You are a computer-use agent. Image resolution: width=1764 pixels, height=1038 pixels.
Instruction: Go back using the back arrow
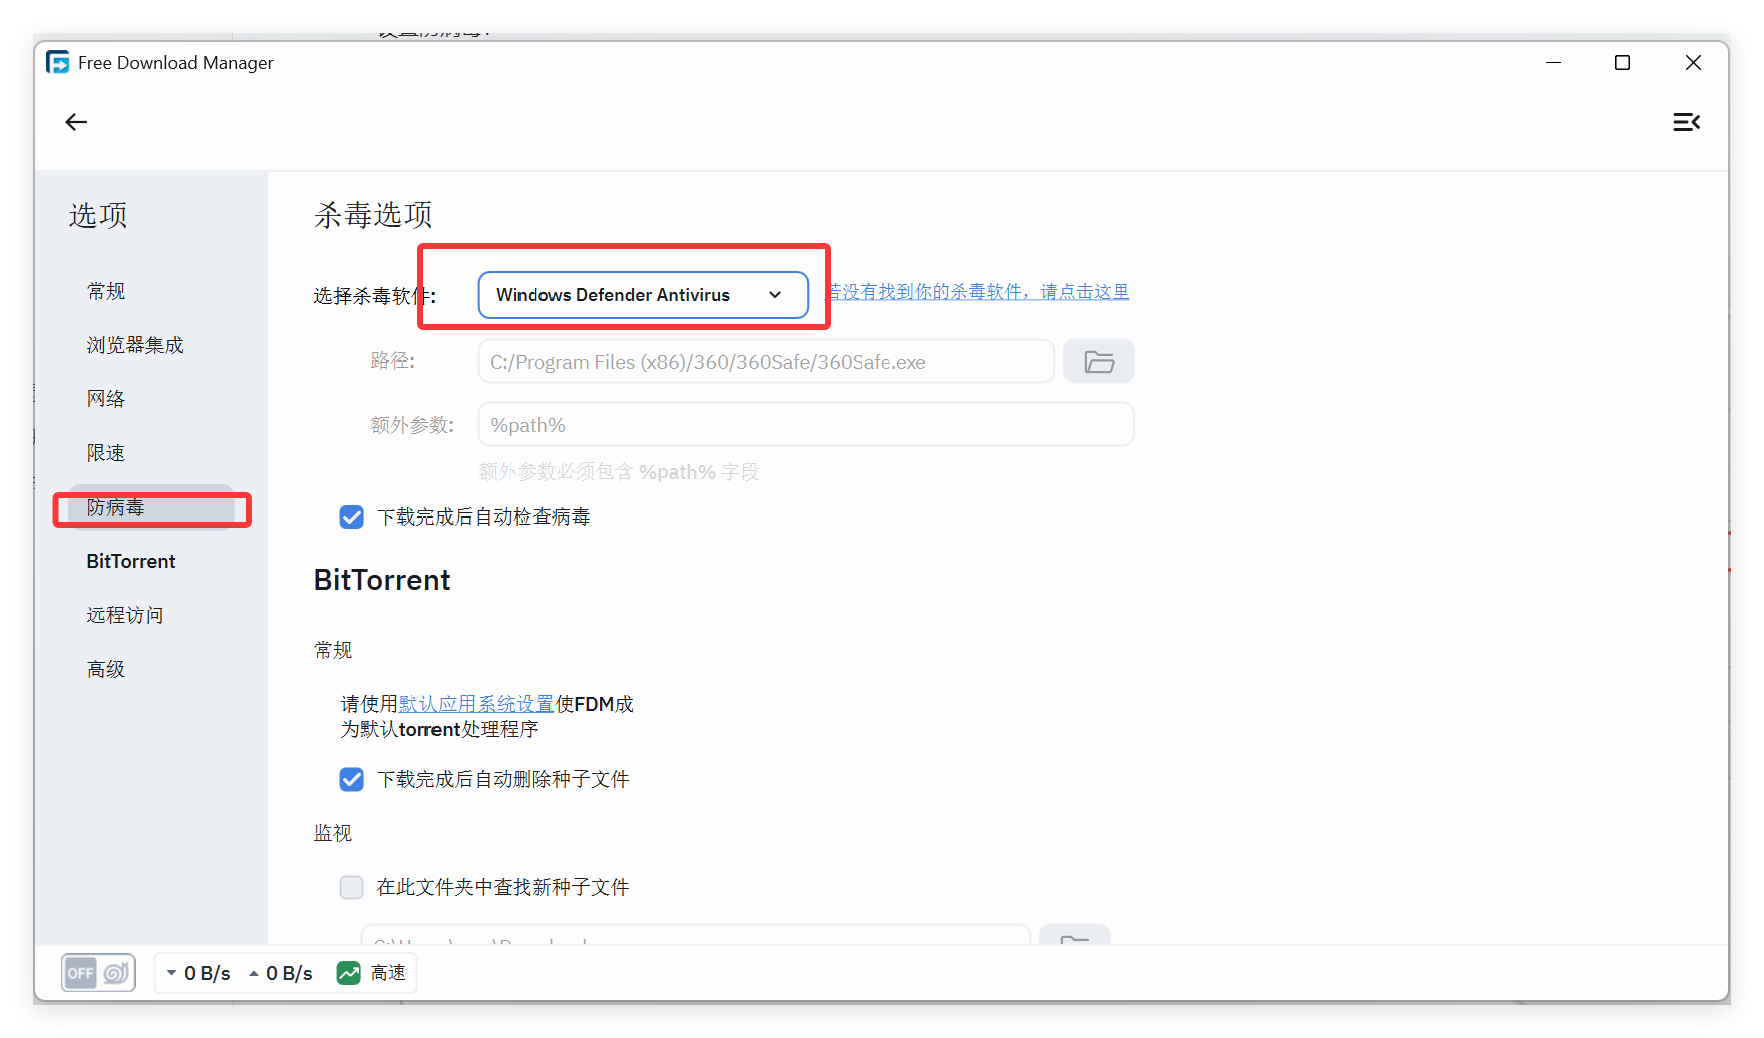coord(76,122)
